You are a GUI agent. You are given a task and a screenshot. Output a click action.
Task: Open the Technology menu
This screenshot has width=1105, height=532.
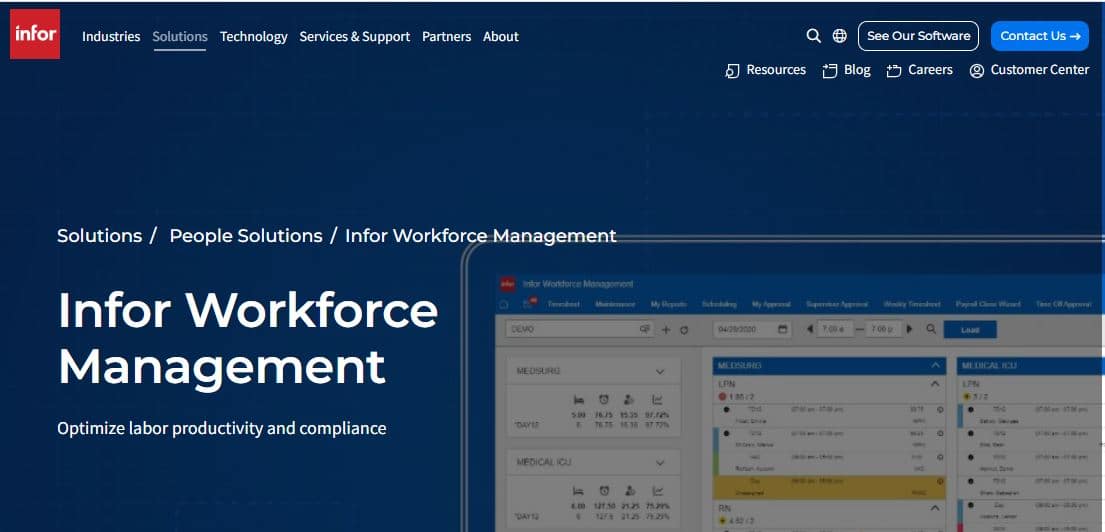tap(254, 37)
